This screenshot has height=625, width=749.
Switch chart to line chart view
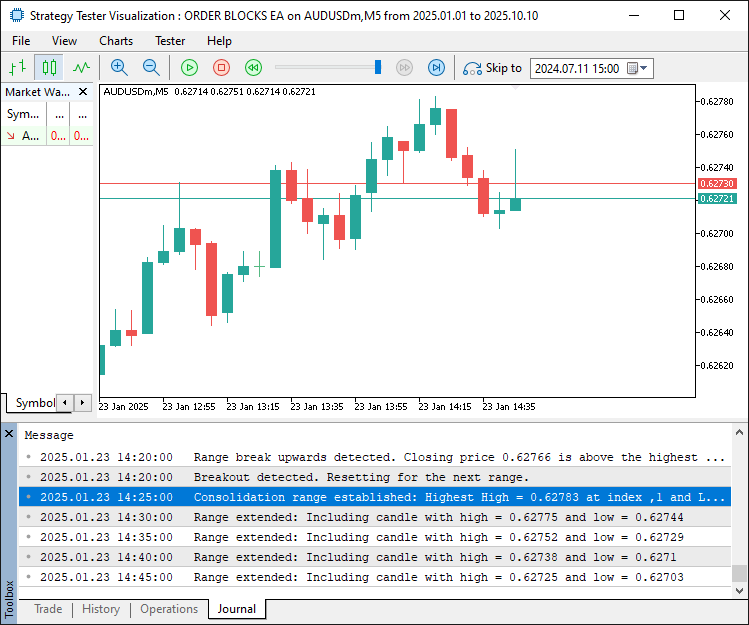coord(81,68)
